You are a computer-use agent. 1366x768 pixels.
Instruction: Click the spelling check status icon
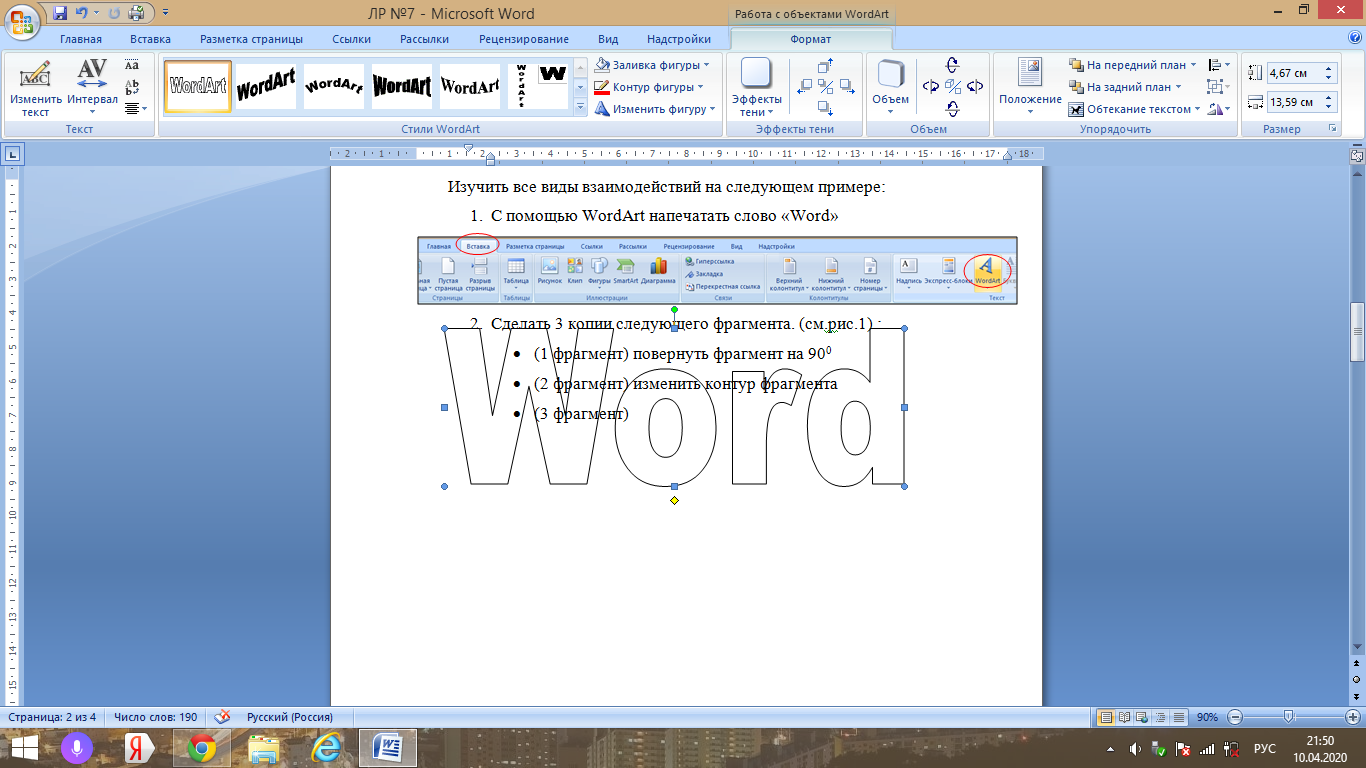point(223,717)
